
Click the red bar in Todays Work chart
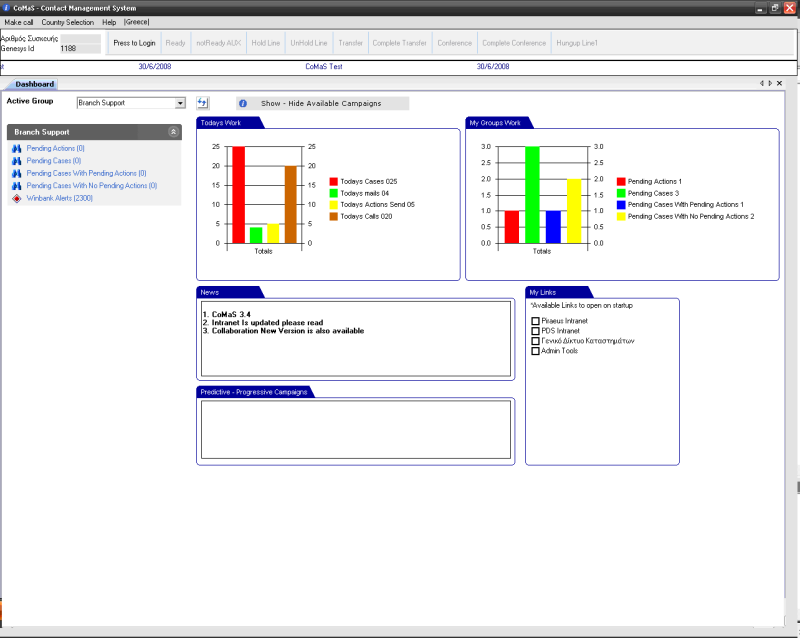(x=238, y=195)
